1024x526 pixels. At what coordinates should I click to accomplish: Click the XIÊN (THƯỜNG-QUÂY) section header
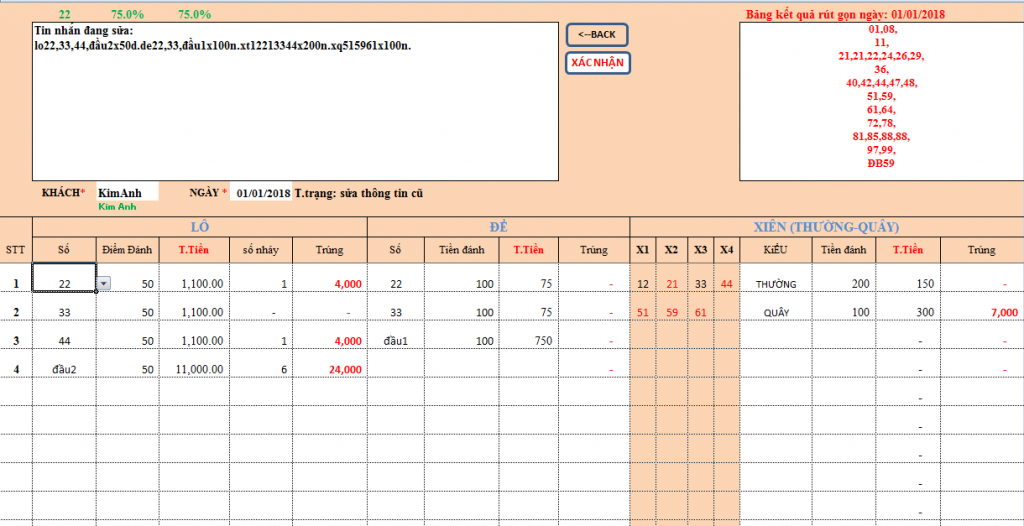coord(825,226)
